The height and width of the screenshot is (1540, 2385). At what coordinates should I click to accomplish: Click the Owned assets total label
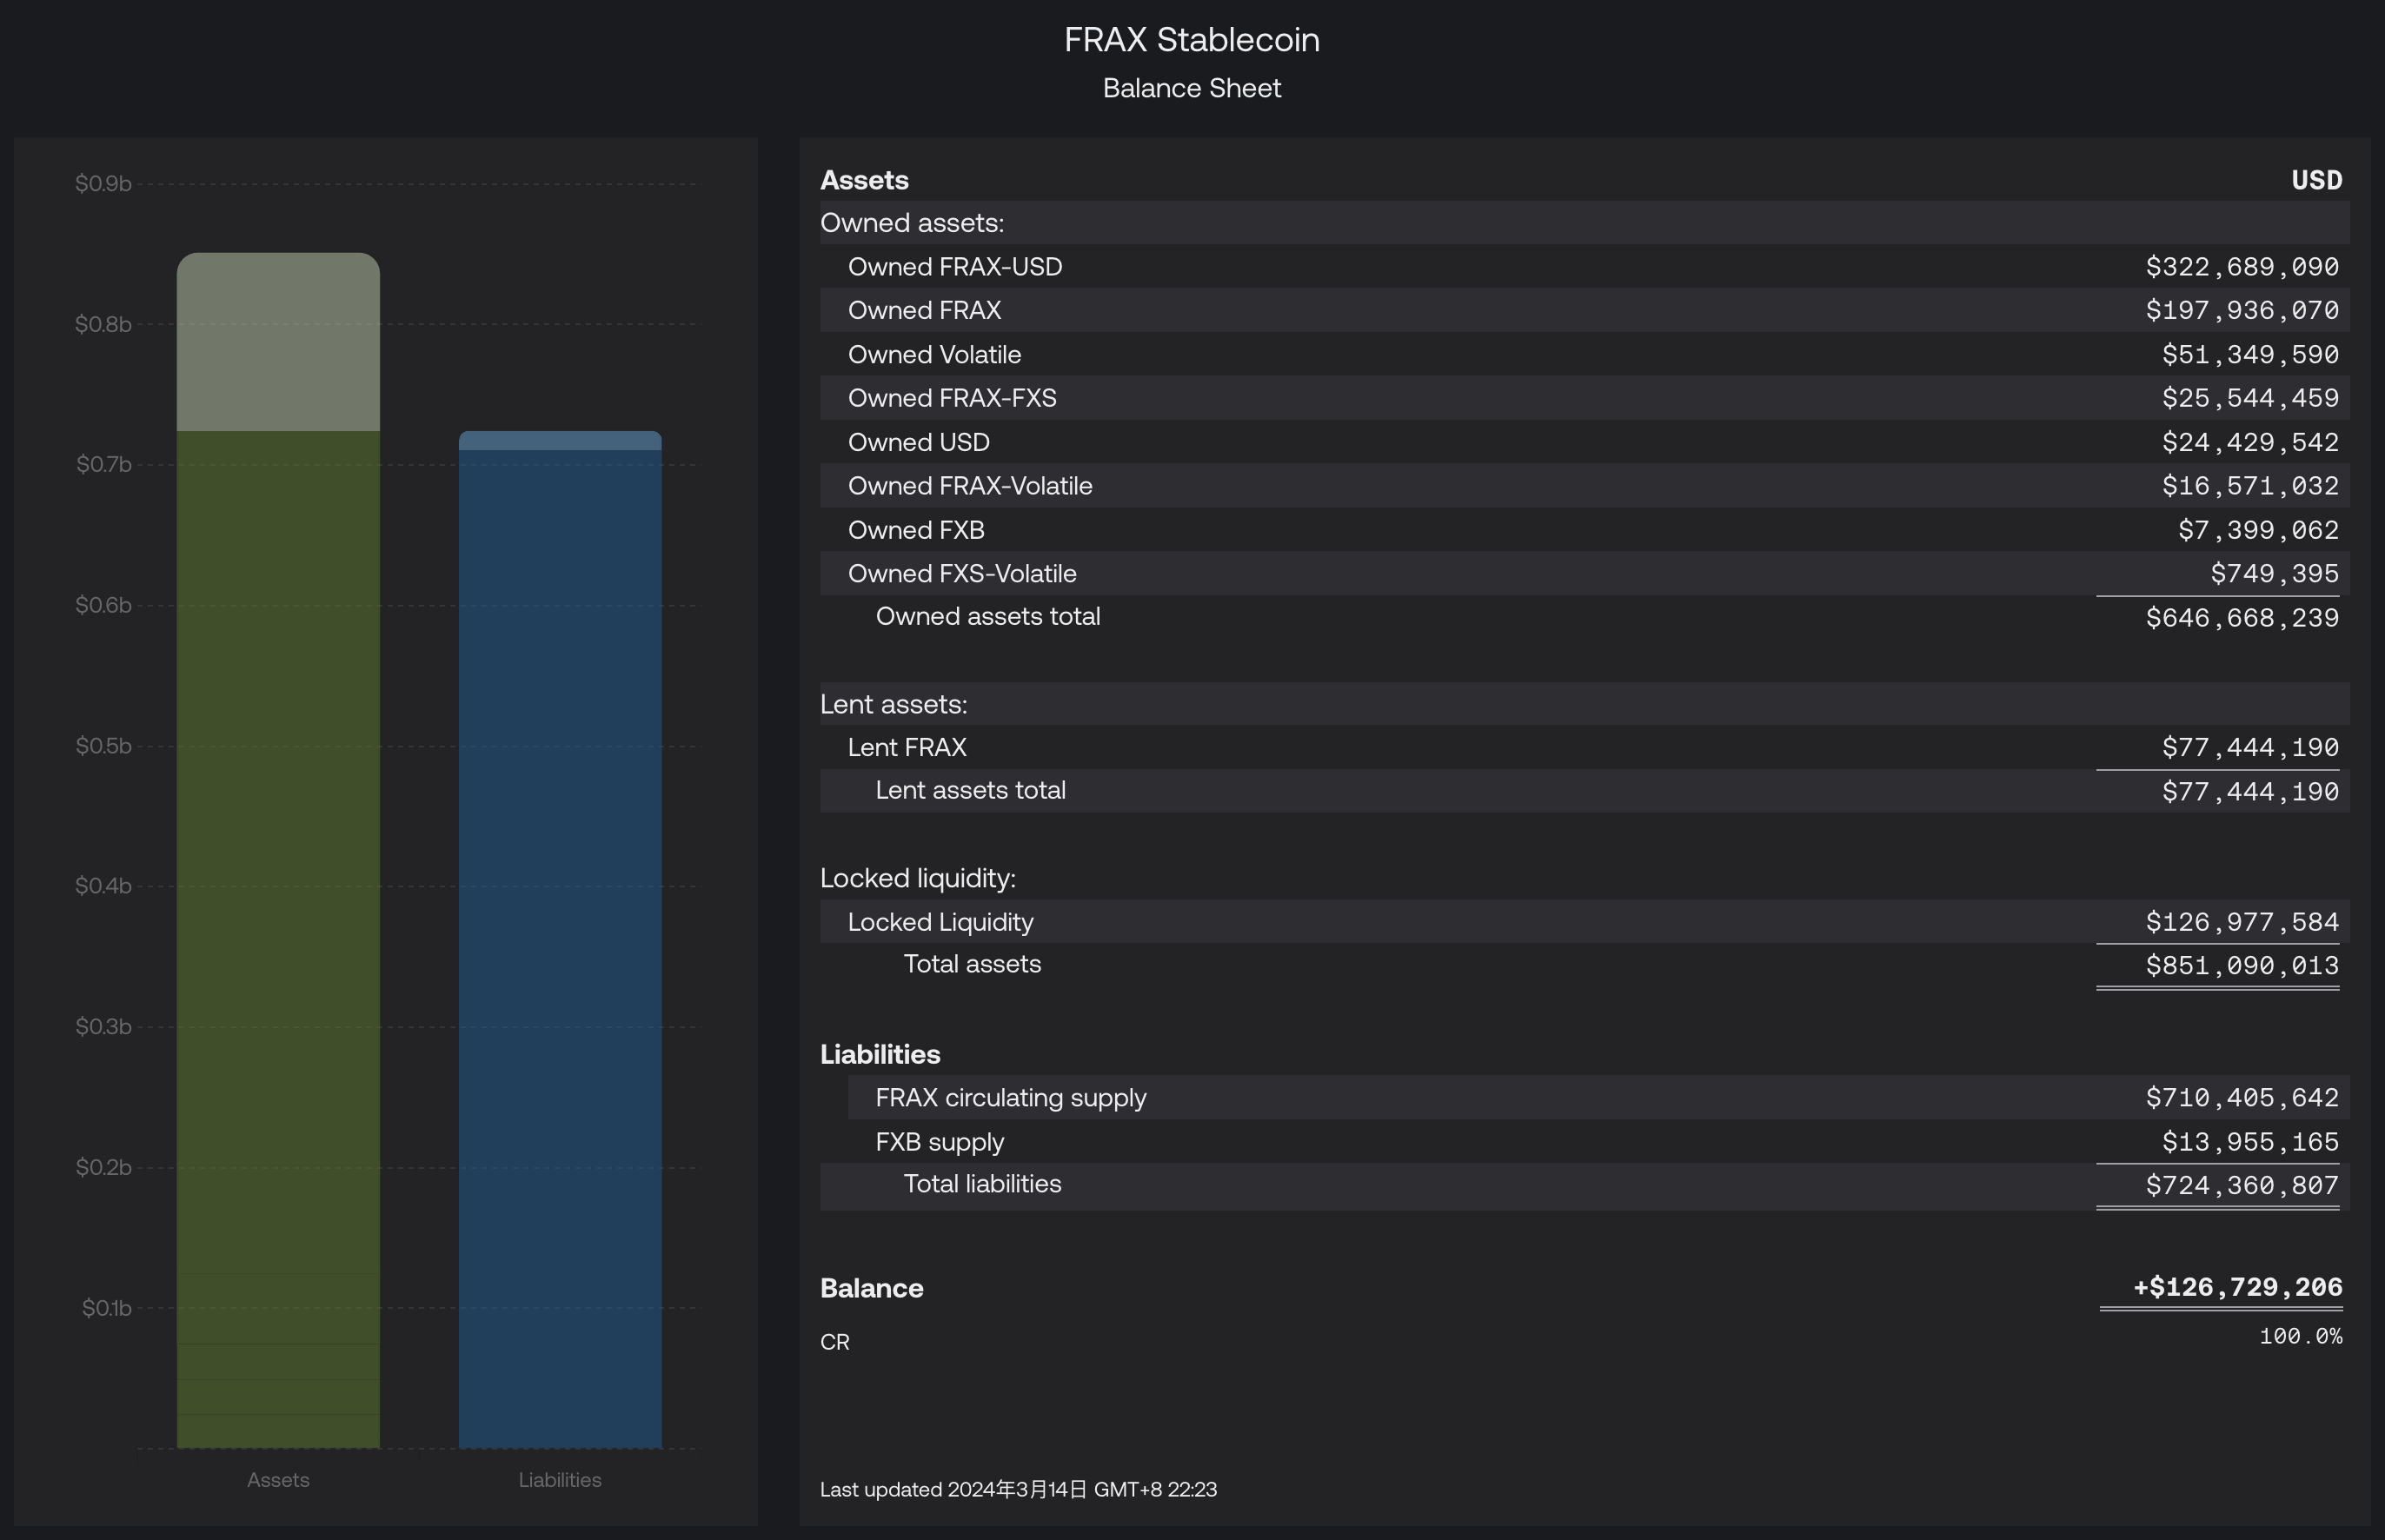(x=988, y=617)
